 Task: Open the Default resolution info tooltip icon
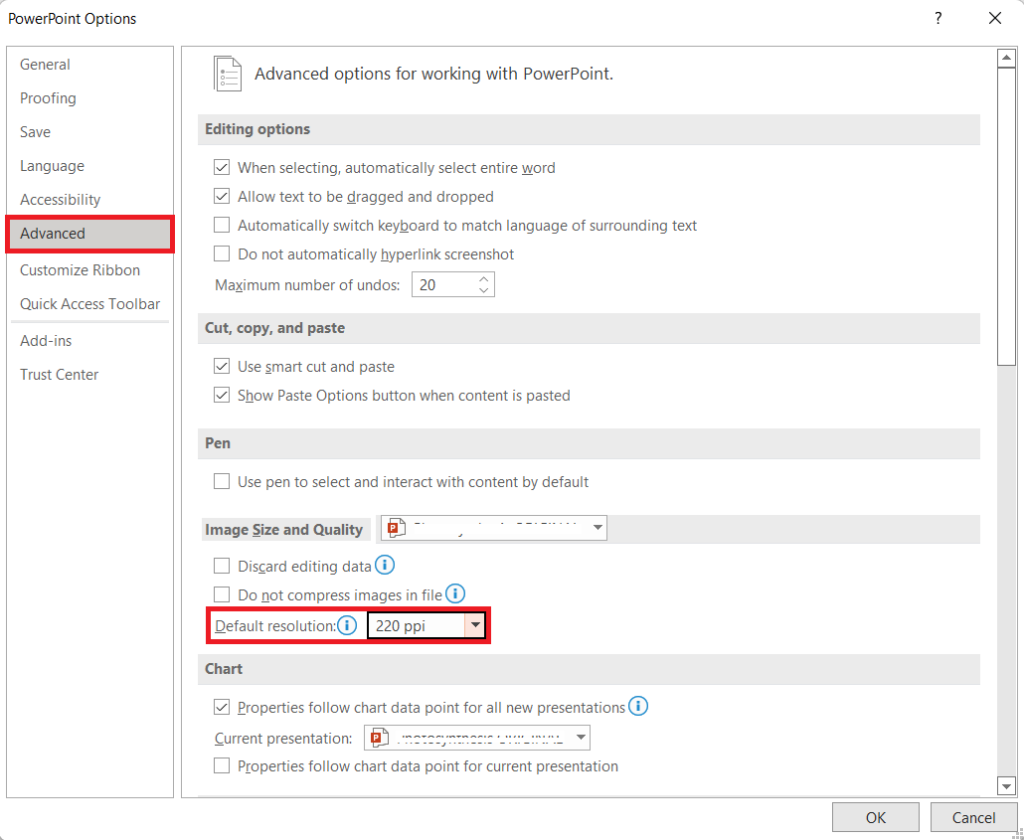(346, 624)
